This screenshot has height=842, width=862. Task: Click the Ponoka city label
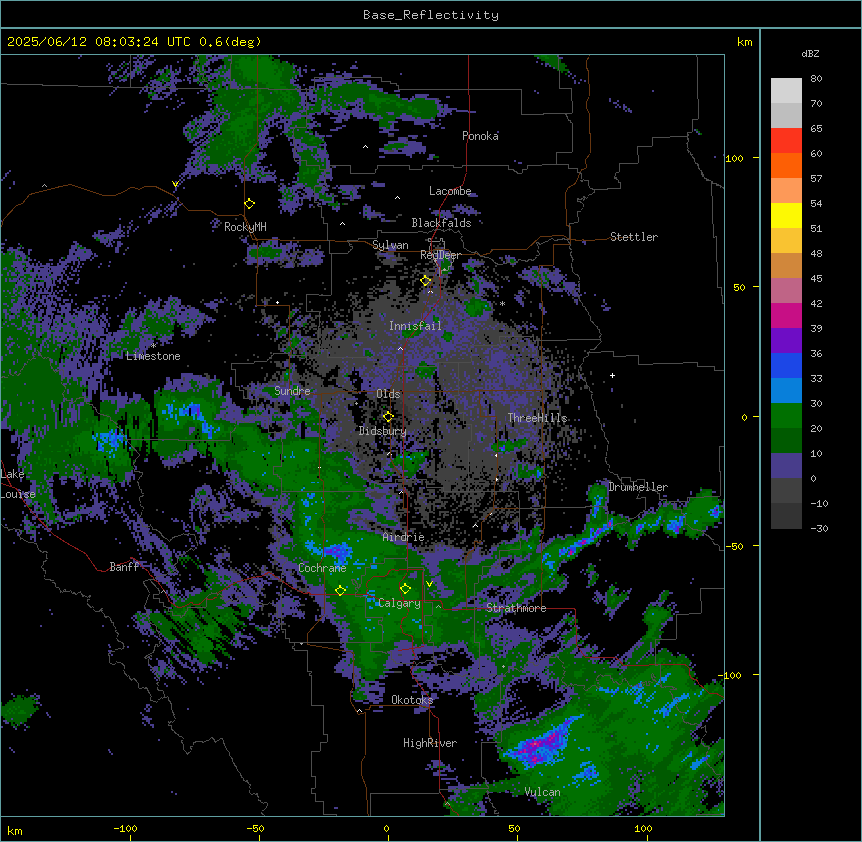pos(480,136)
